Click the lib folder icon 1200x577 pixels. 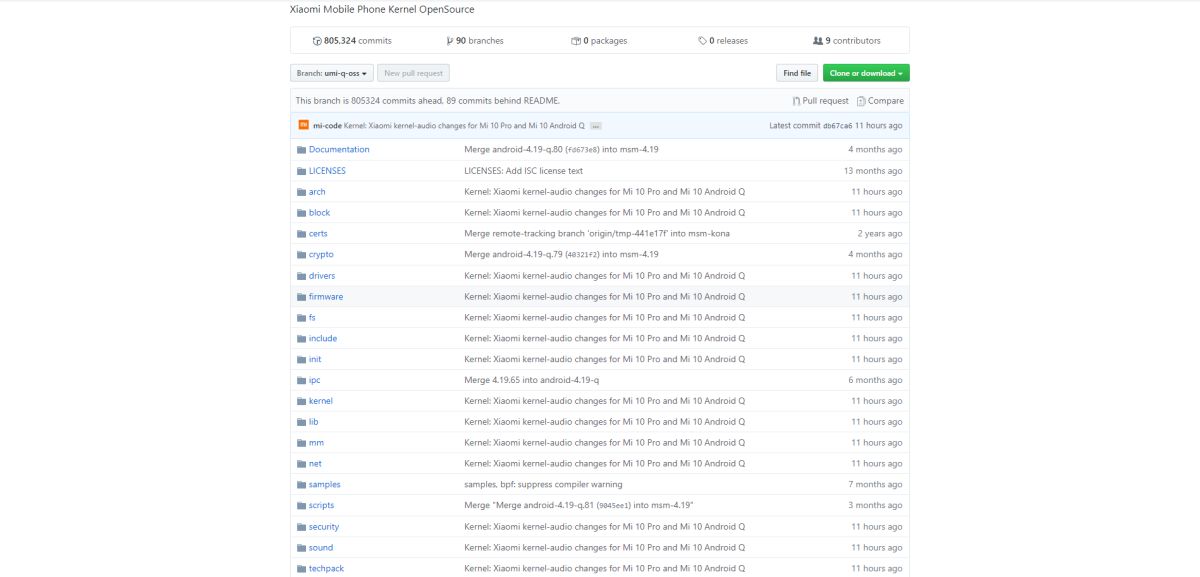(x=300, y=423)
